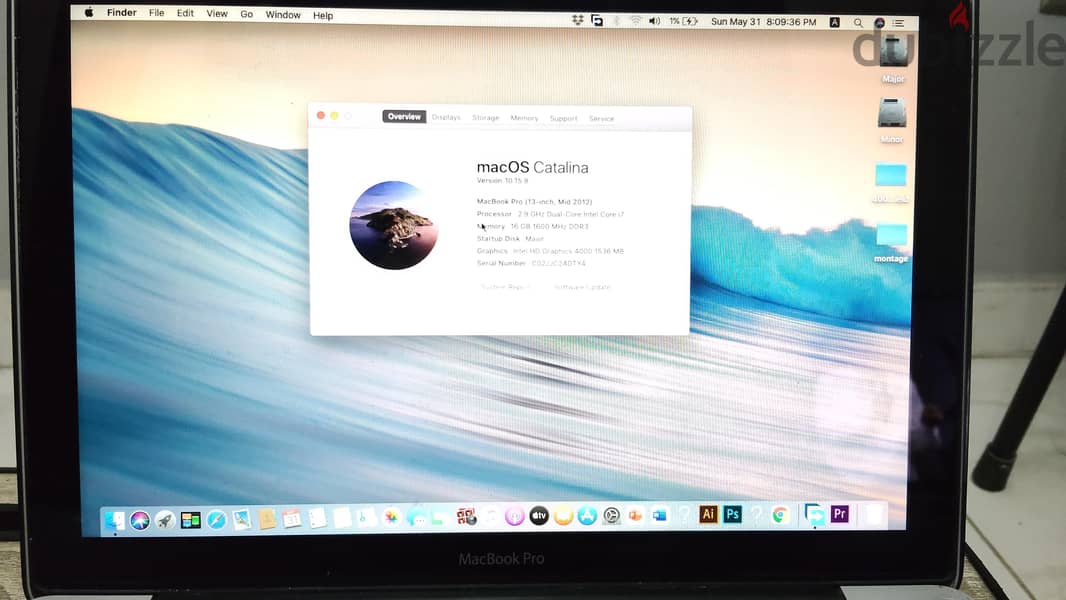Switch to the Displays tab
The height and width of the screenshot is (600, 1066).
[x=446, y=117]
